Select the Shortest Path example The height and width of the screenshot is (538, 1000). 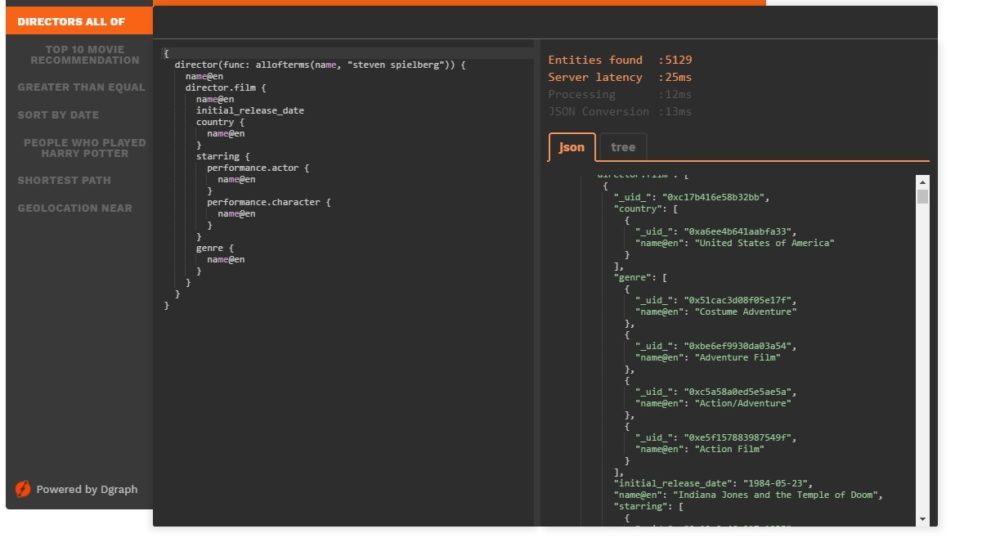(64, 180)
